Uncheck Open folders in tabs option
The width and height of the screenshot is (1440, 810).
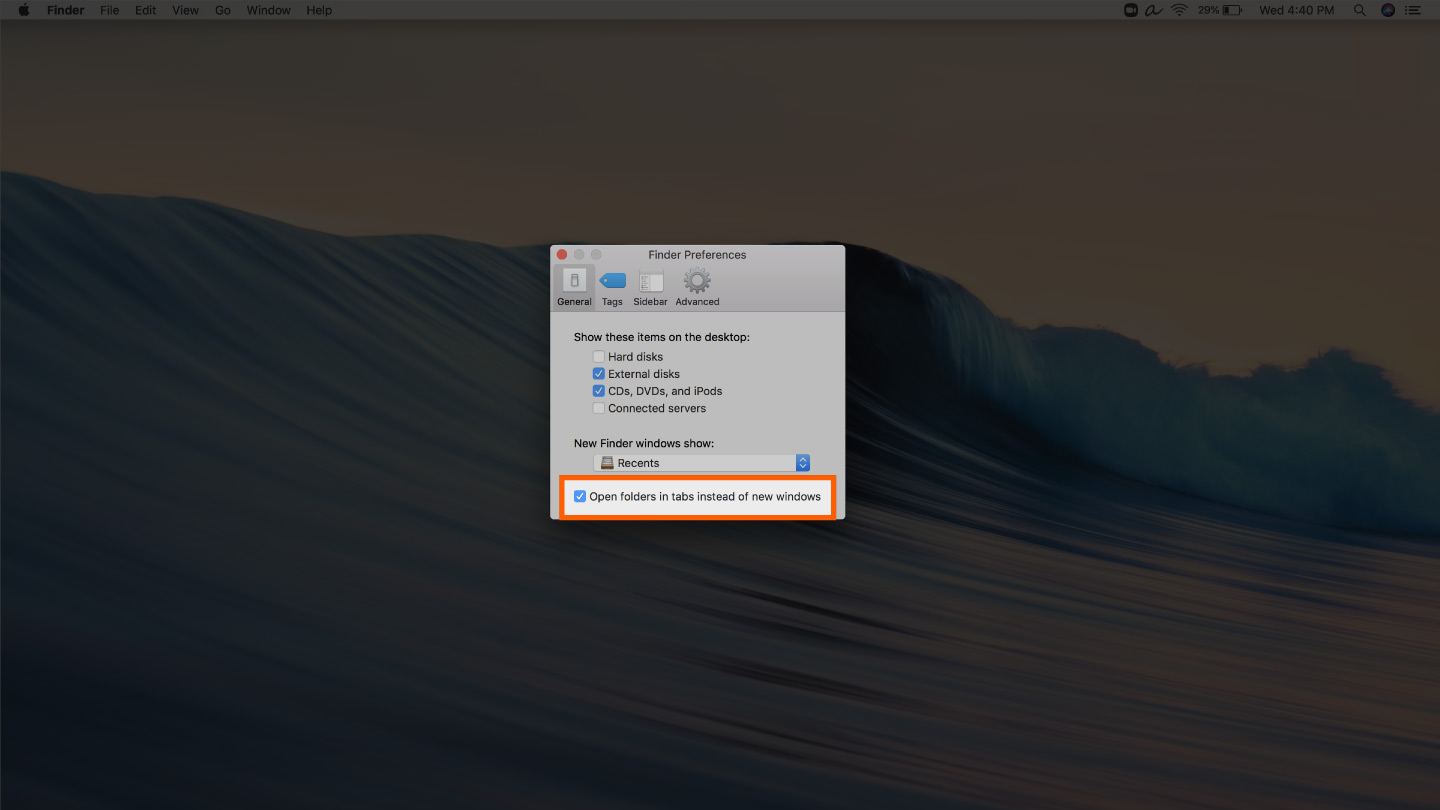[x=580, y=495]
